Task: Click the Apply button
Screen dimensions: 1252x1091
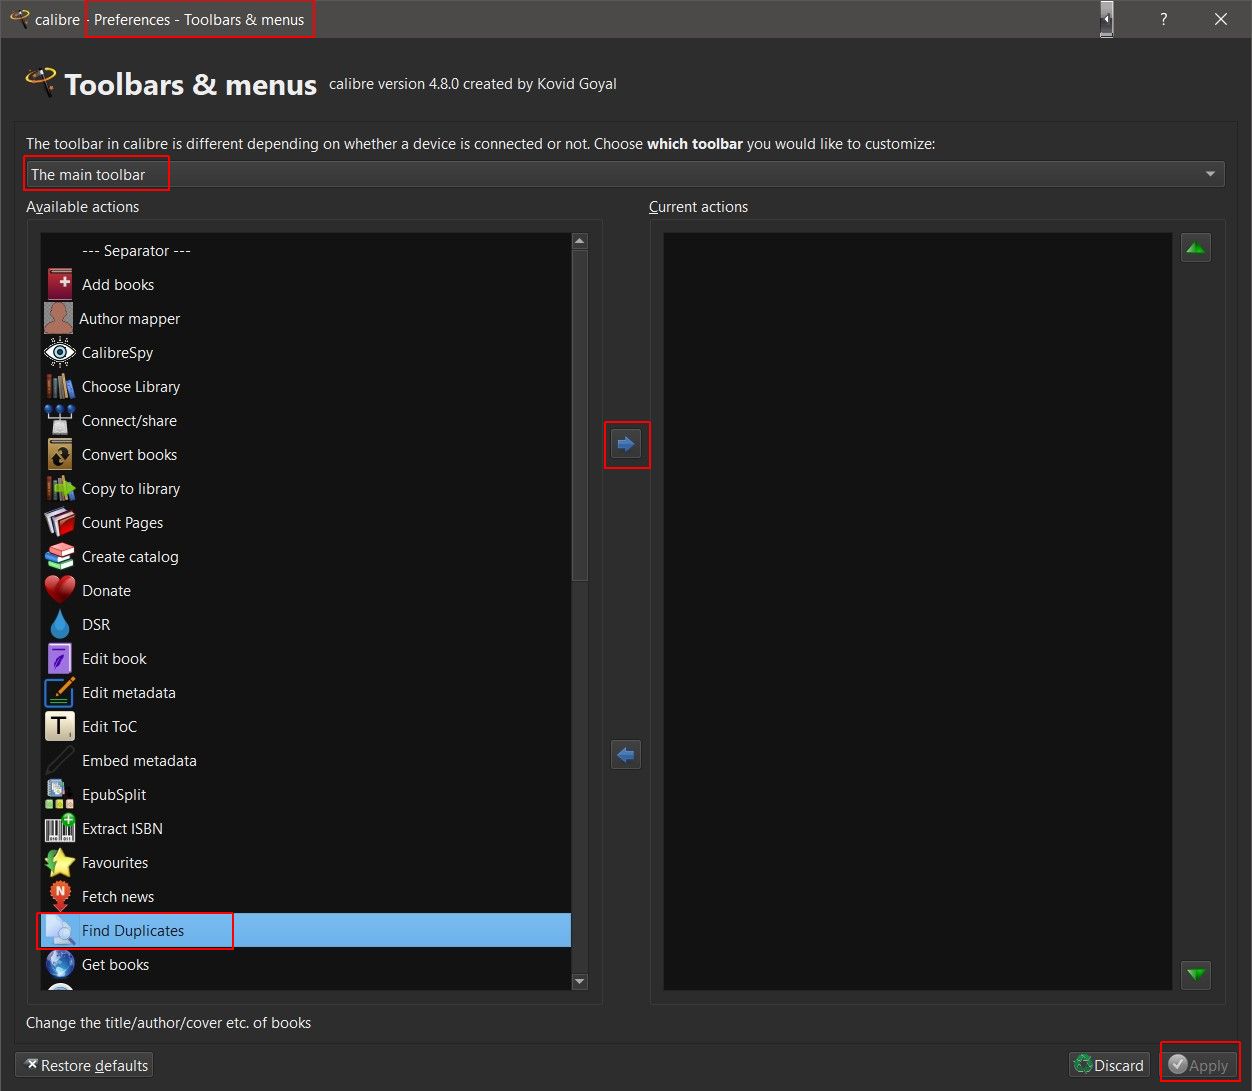Action: (x=1199, y=1065)
